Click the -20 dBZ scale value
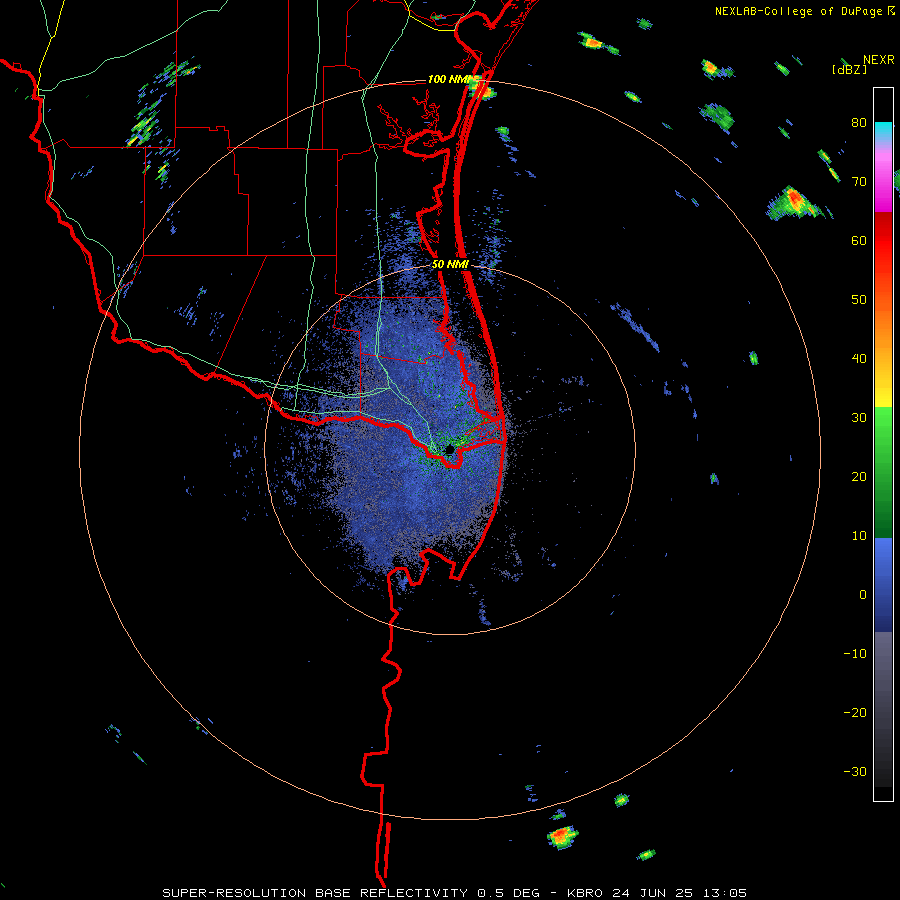This screenshot has width=900, height=900. (855, 712)
